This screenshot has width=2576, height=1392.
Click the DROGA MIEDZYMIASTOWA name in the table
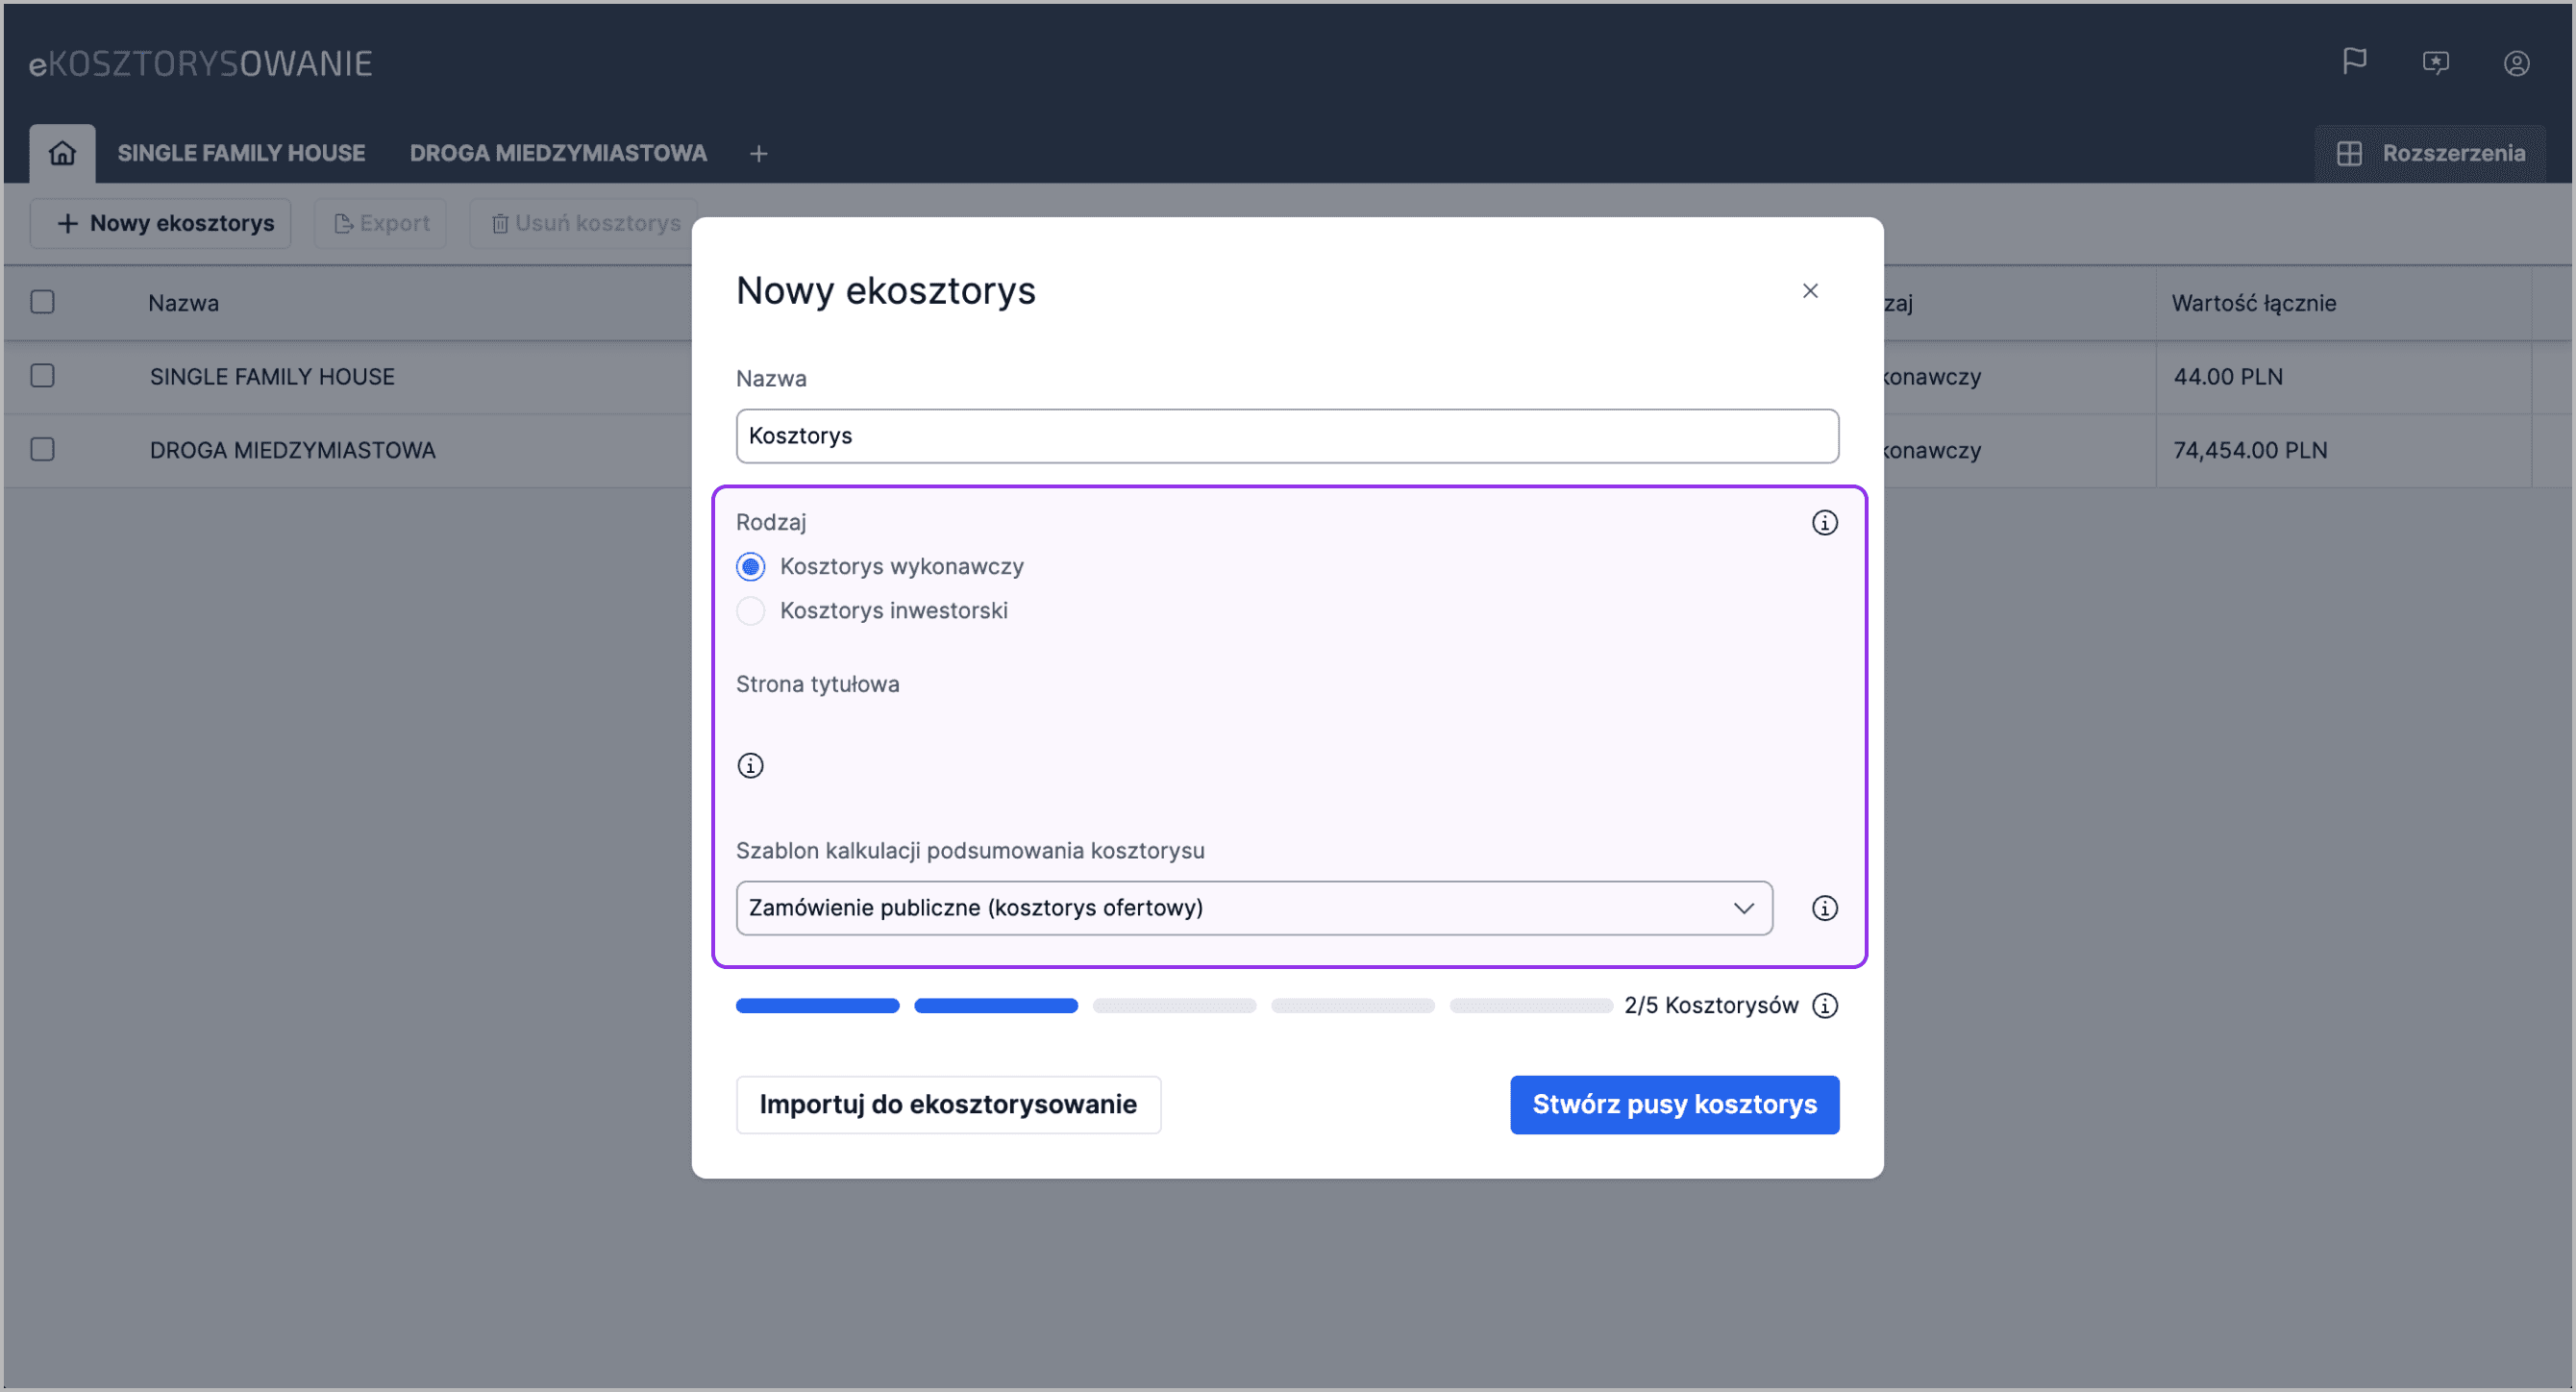[293, 451]
